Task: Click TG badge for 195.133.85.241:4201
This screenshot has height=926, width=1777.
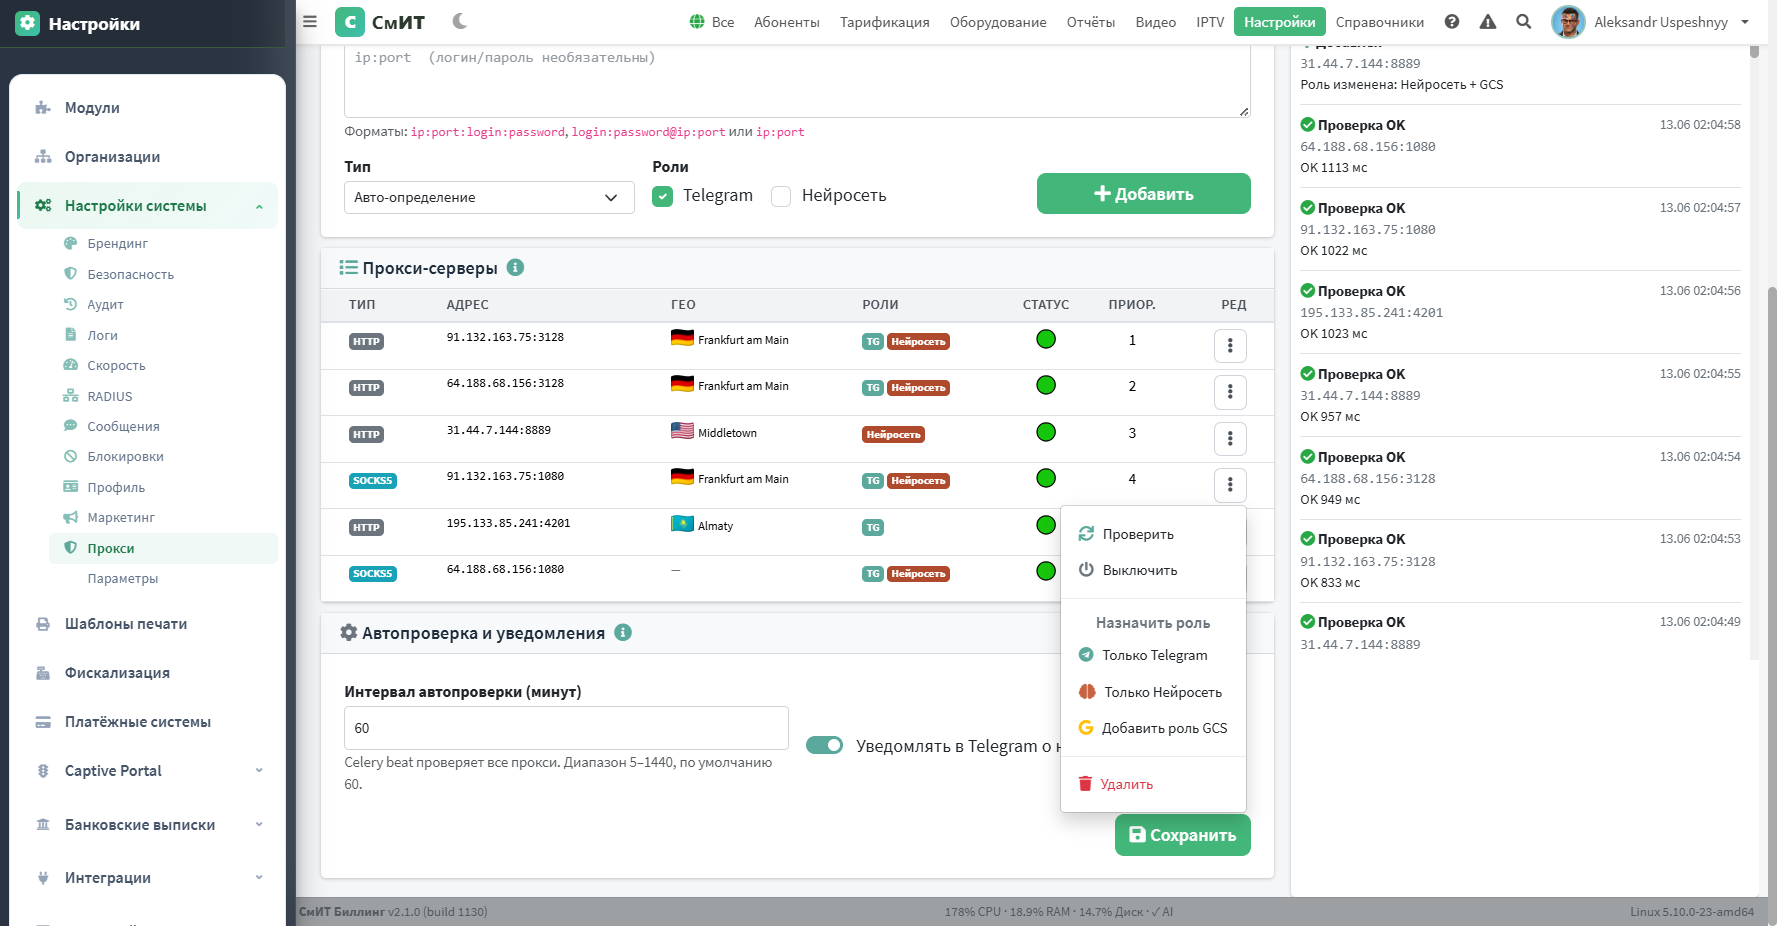Action: tap(873, 527)
